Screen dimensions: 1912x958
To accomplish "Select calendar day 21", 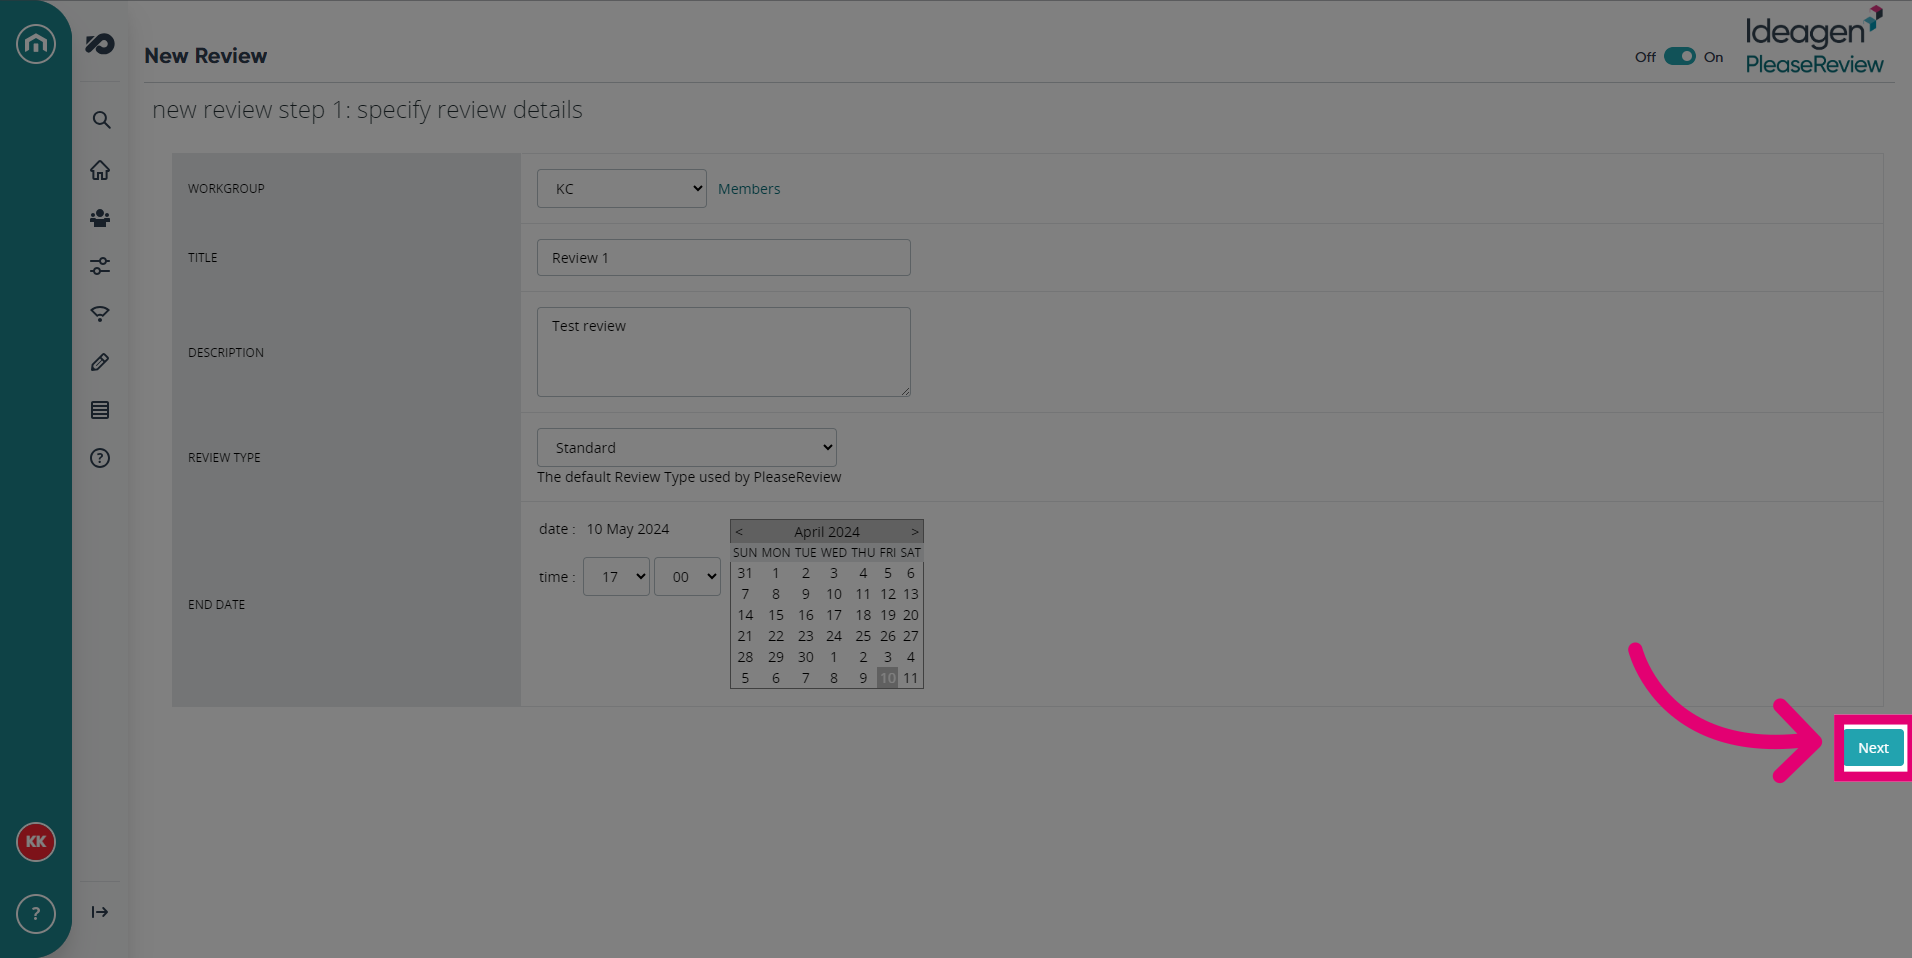I will tap(745, 636).
